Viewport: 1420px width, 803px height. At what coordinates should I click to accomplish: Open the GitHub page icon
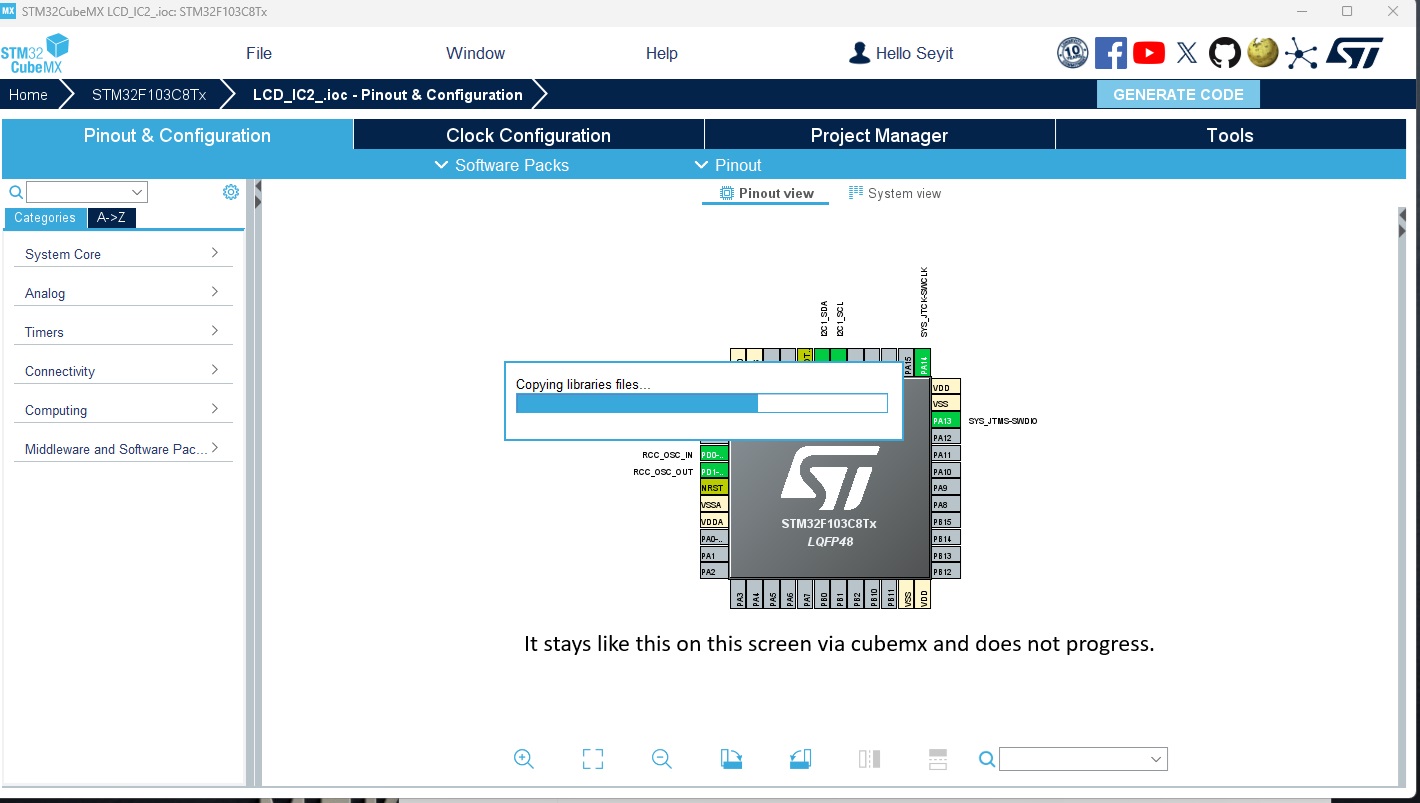click(1224, 52)
